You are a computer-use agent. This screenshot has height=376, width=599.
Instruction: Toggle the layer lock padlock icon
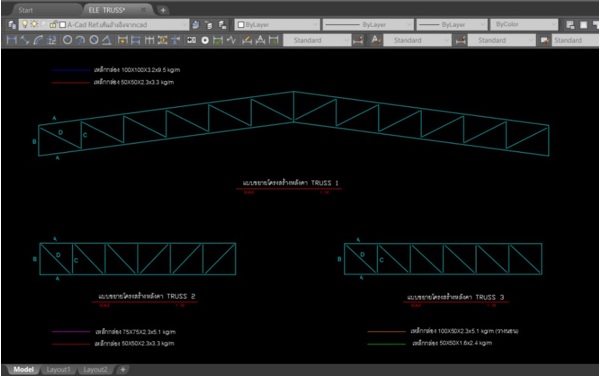coord(53,24)
